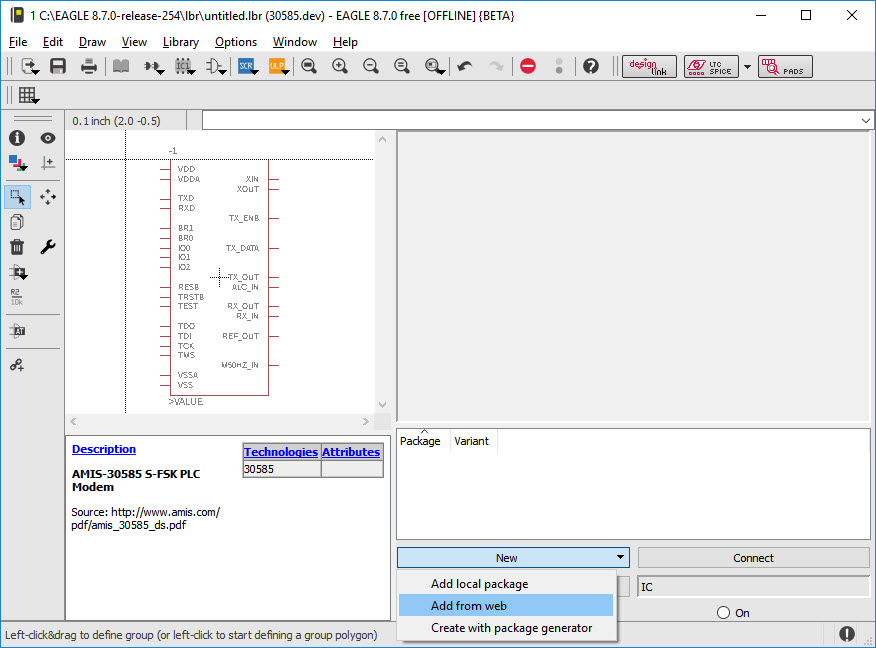
Task: Click the Info tool icon
Action: (17, 138)
